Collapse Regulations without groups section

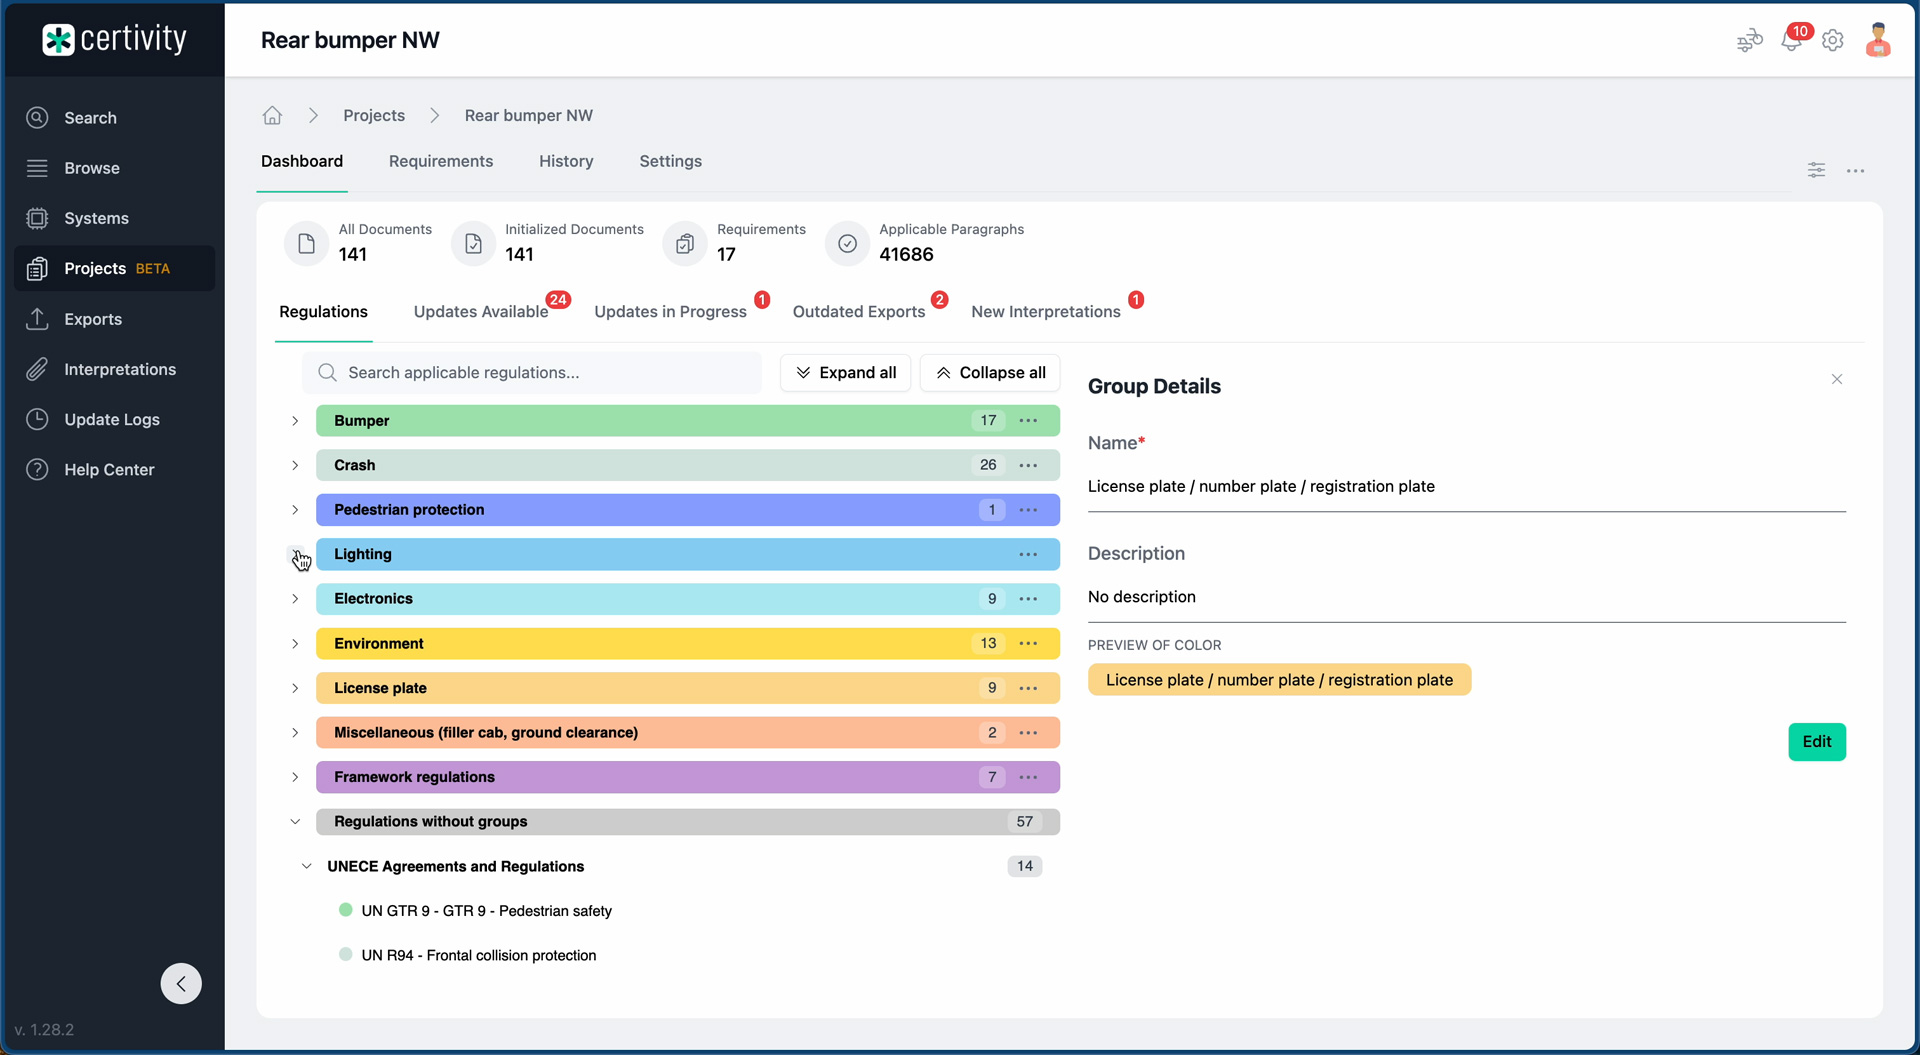[295, 822]
